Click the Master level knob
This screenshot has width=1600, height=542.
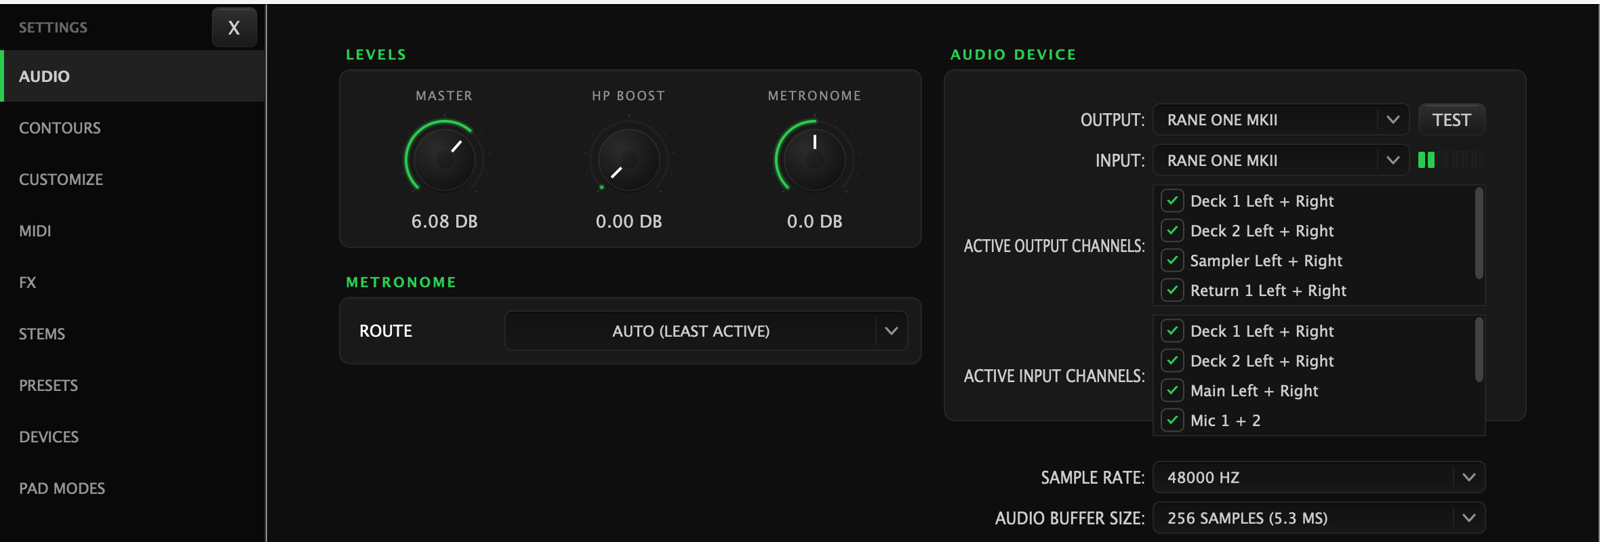[x=444, y=158]
